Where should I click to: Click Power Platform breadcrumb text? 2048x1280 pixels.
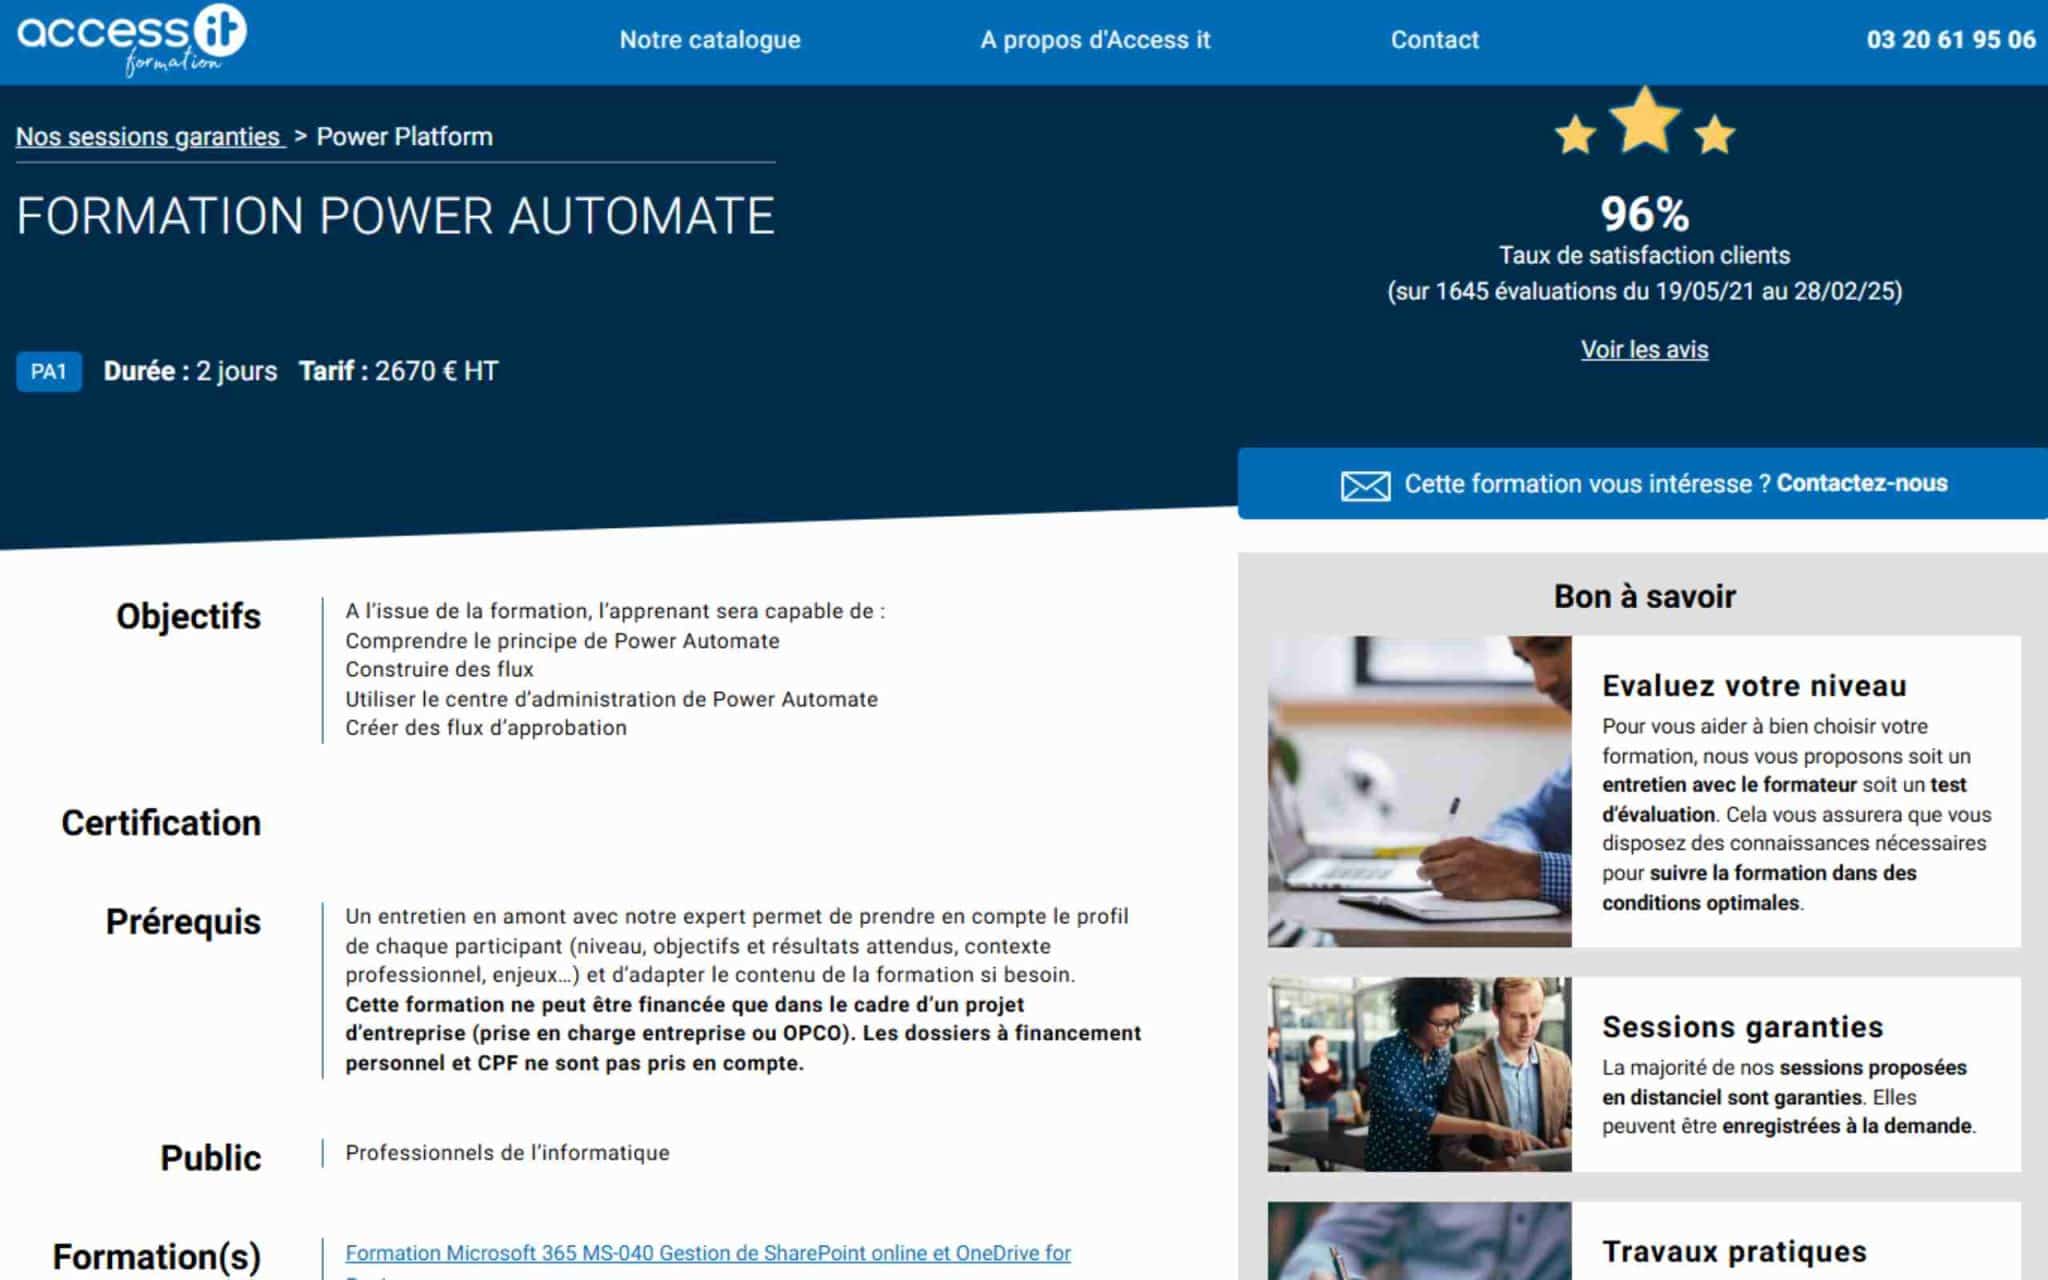click(x=404, y=137)
